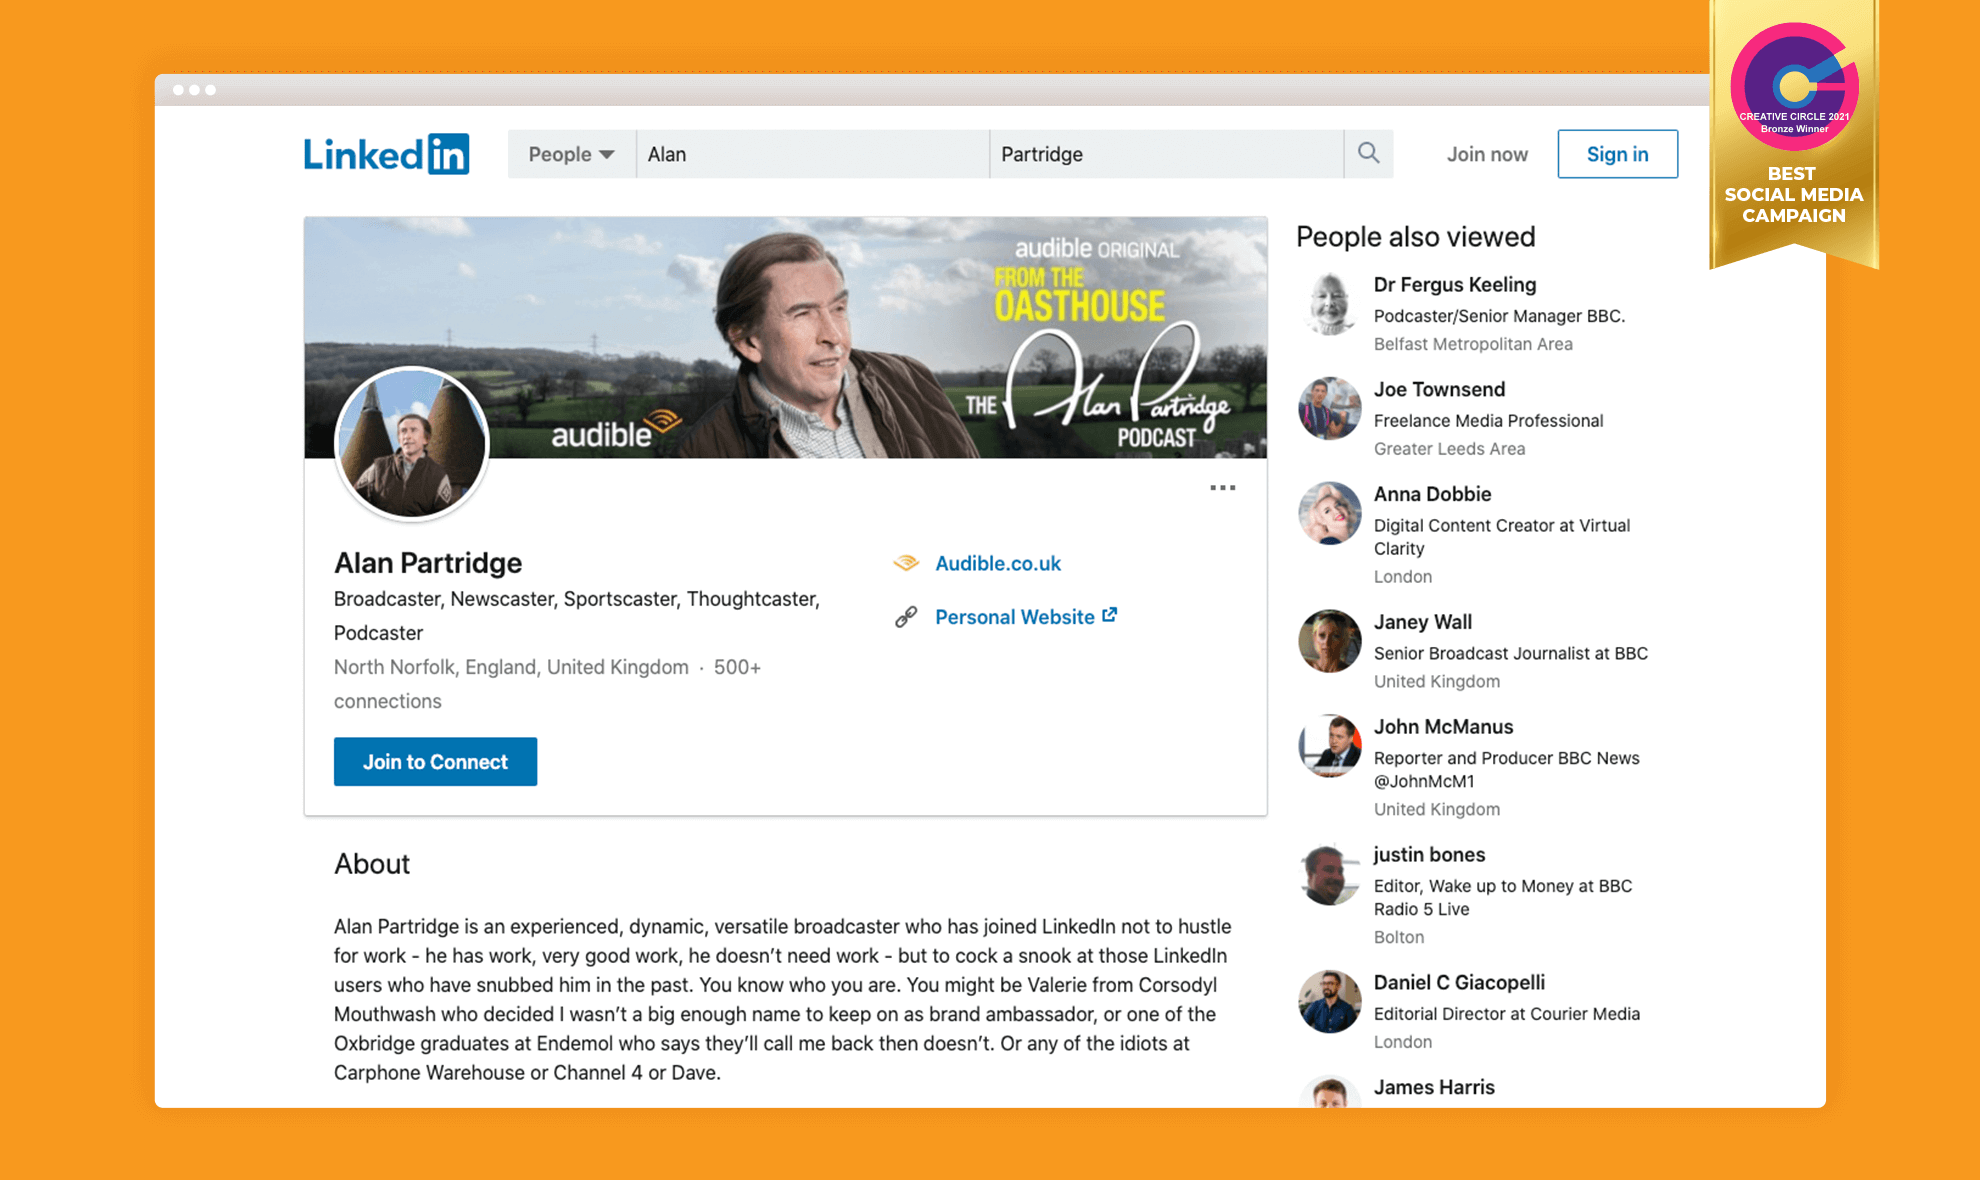Open the three-dot more options menu
Image resolution: width=1980 pixels, height=1180 pixels.
pyautogui.click(x=1222, y=488)
